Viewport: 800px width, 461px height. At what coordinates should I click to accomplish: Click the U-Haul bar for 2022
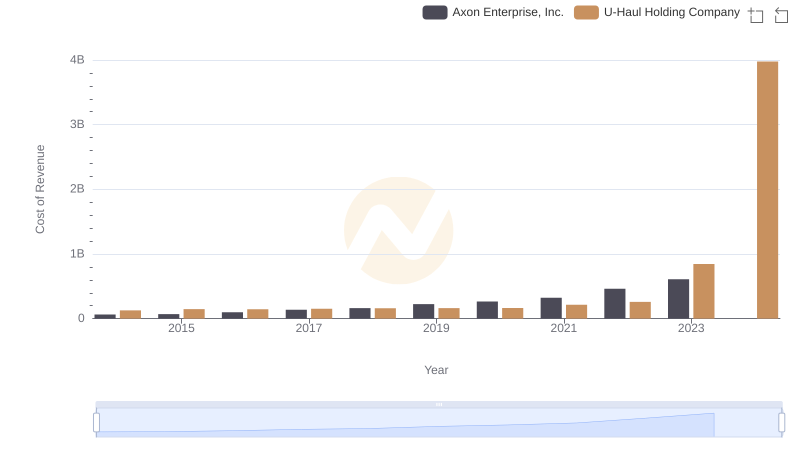pyautogui.click(x=640, y=310)
